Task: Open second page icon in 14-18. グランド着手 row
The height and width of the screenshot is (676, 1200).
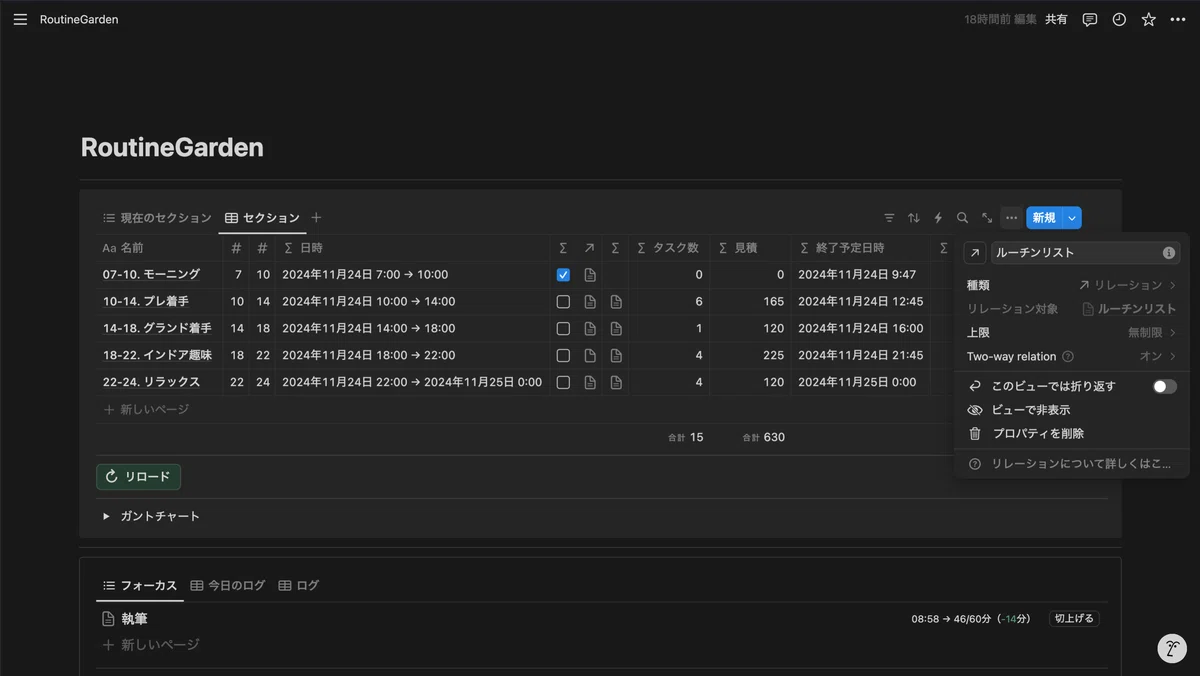Action: coord(616,328)
